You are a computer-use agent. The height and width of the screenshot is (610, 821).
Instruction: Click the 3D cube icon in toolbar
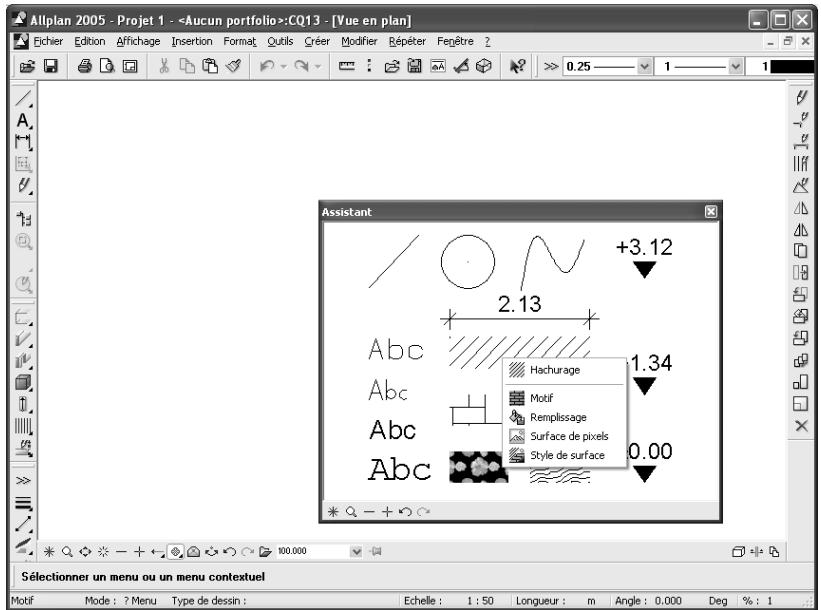click(484, 66)
